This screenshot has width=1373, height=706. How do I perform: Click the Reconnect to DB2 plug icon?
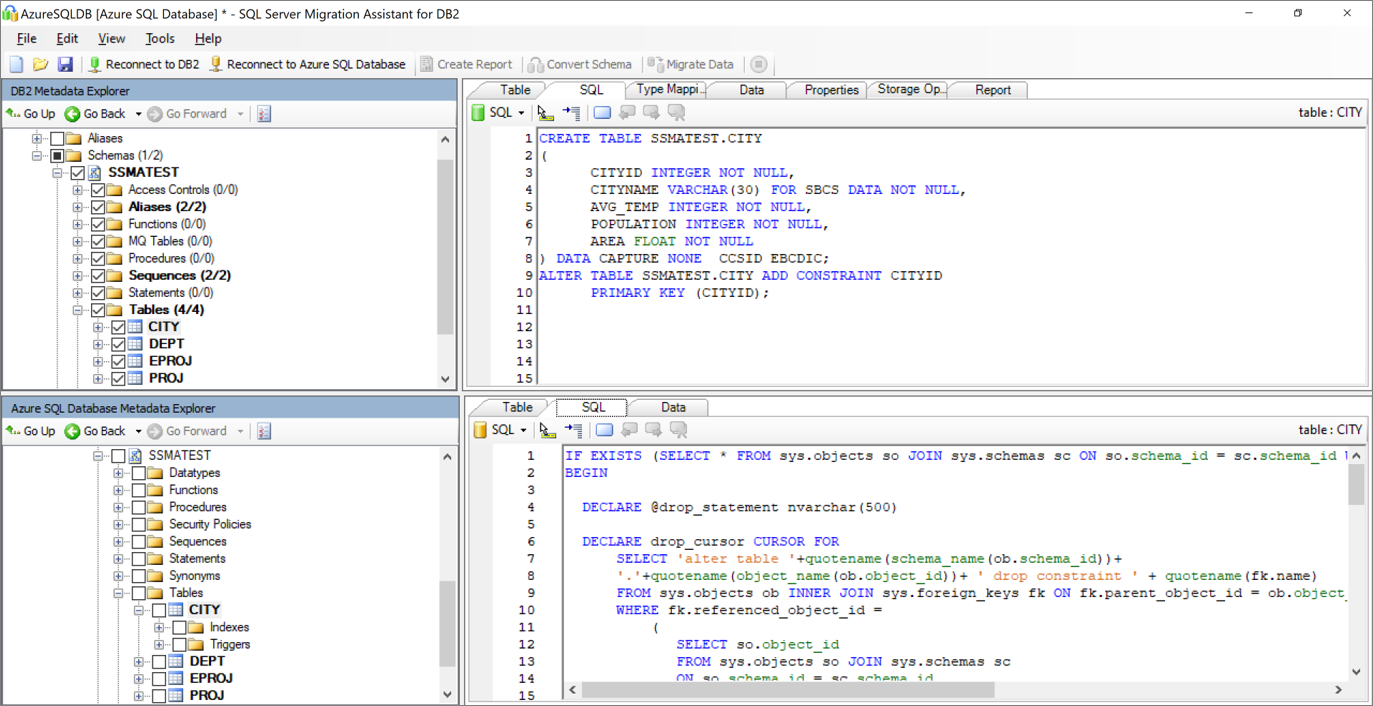pos(92,64)
